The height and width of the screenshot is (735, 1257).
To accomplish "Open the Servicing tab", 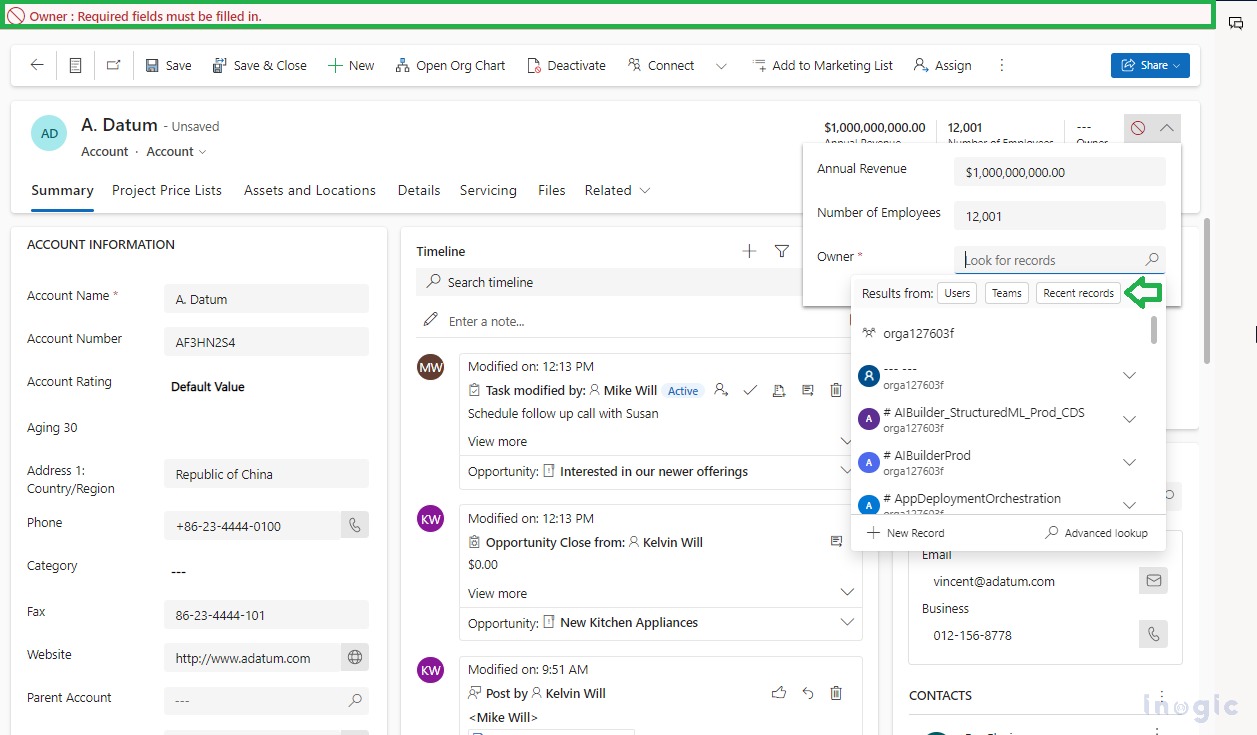I will [x=488, y=190].
